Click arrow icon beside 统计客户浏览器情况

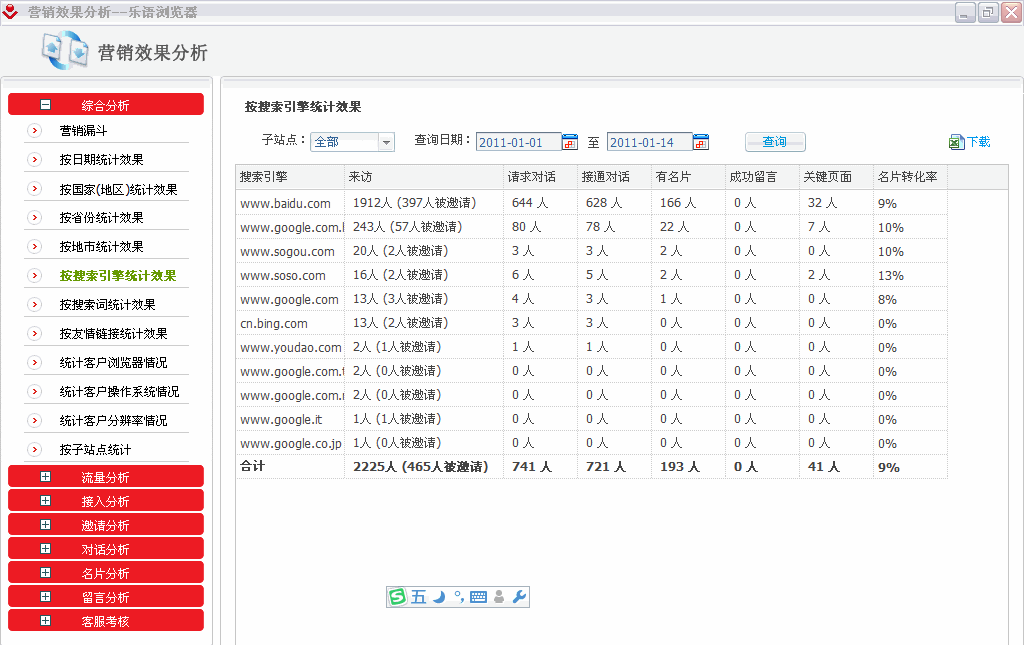(x=35, y=362)
